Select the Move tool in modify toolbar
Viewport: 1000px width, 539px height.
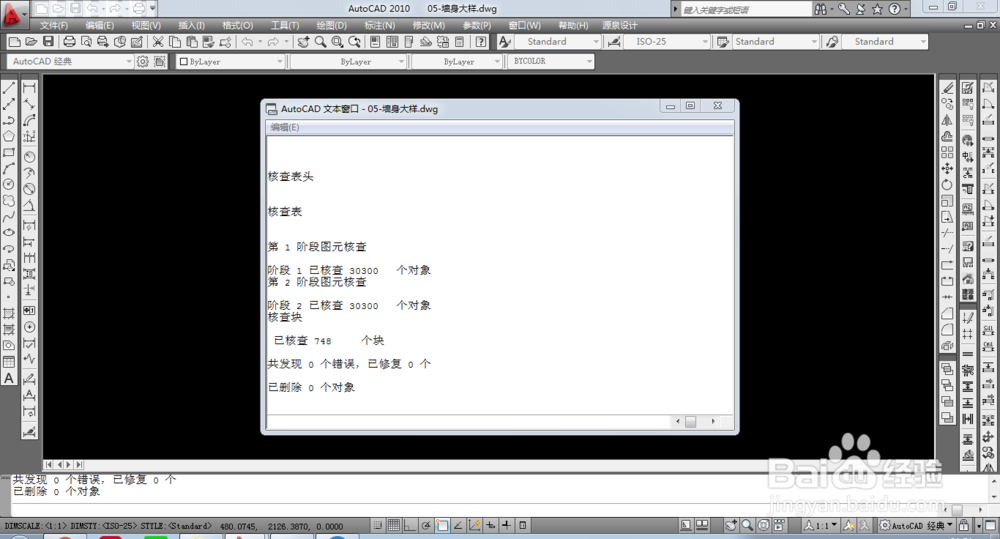pyautogui.click(x=948, y=168)
